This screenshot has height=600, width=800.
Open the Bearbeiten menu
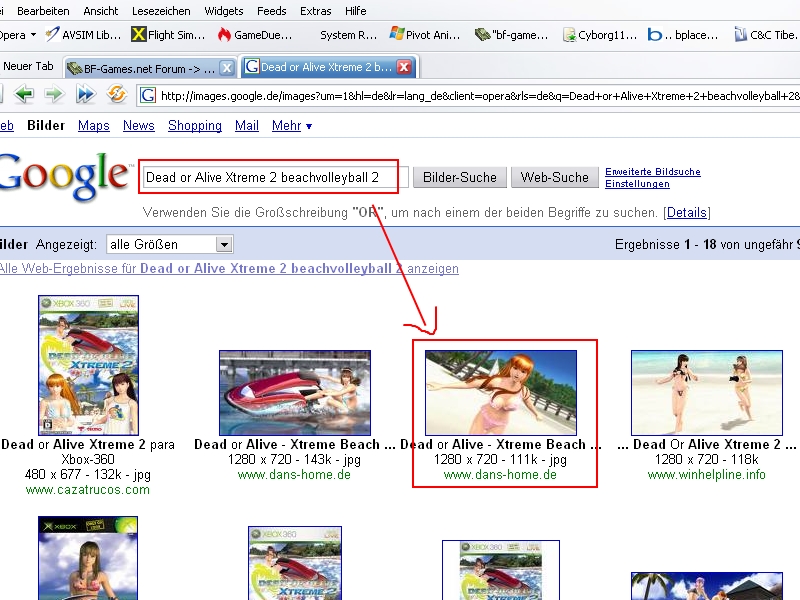pos(43,11)
